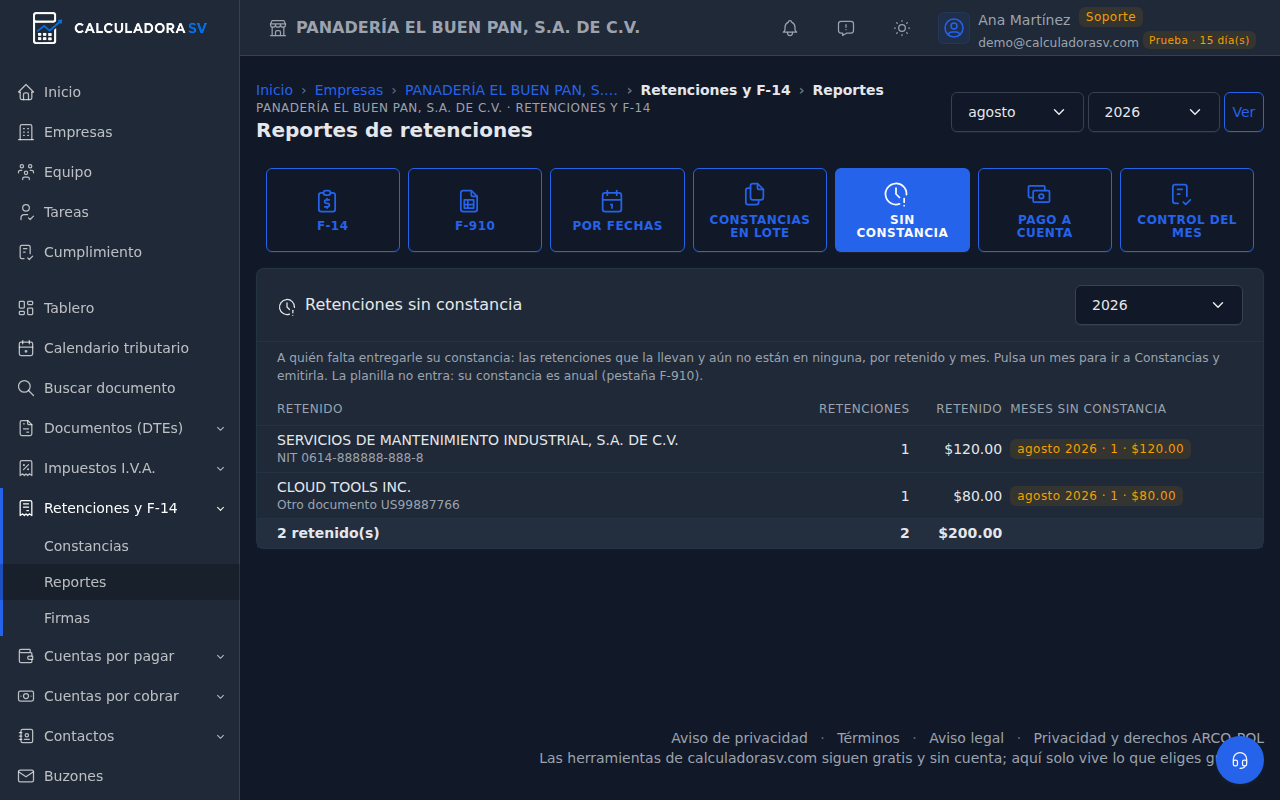This screenshot has height=800, width=1280.
Task: Collapse Retenciones y F-14 menu
Action: 119,508
